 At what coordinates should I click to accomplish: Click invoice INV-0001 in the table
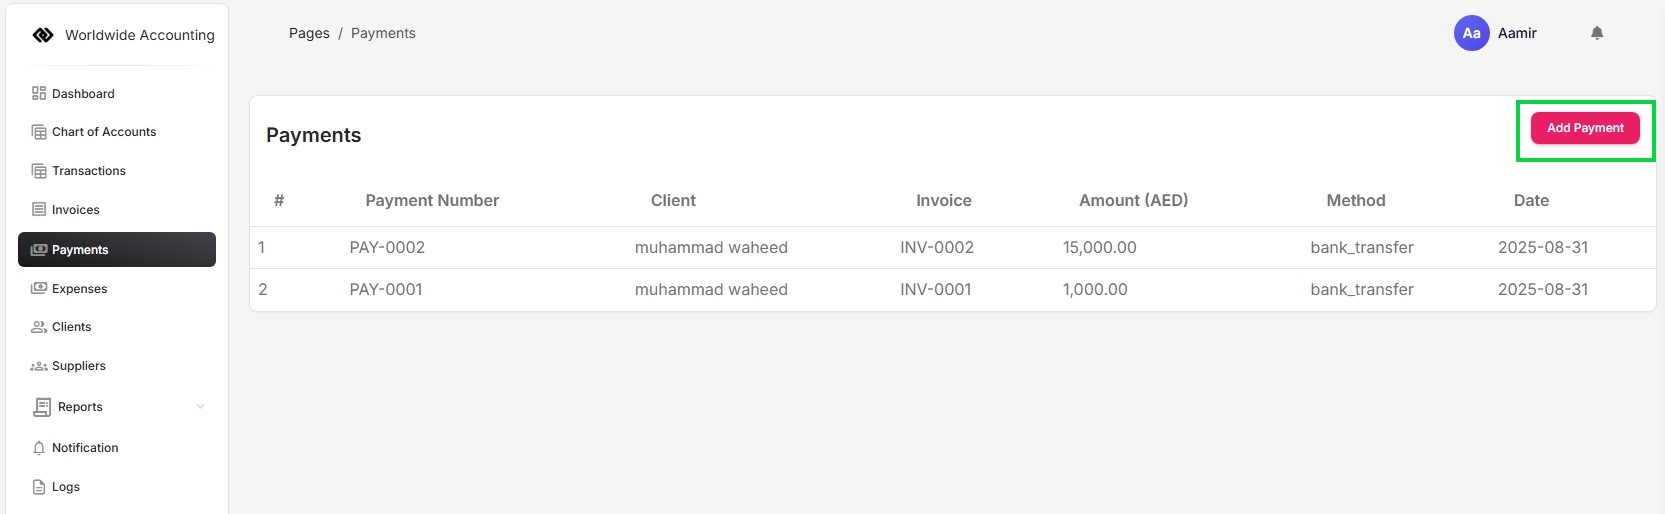click(935, 289)
